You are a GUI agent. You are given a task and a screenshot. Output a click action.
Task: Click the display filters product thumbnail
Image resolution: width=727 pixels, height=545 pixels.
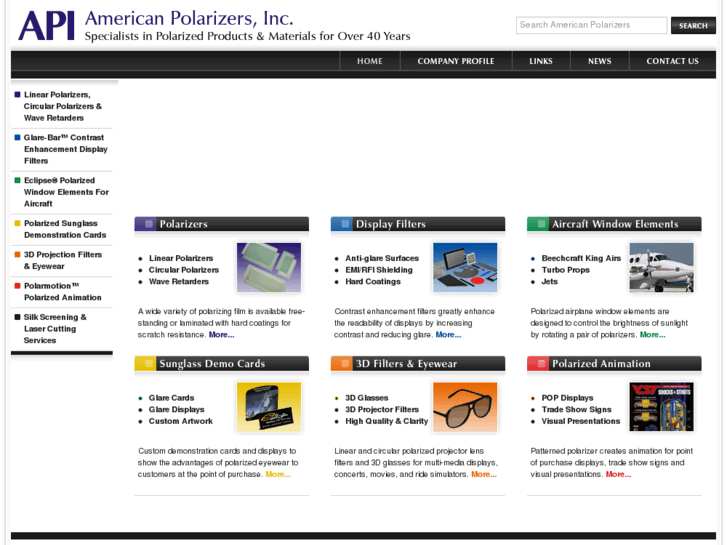465,267
